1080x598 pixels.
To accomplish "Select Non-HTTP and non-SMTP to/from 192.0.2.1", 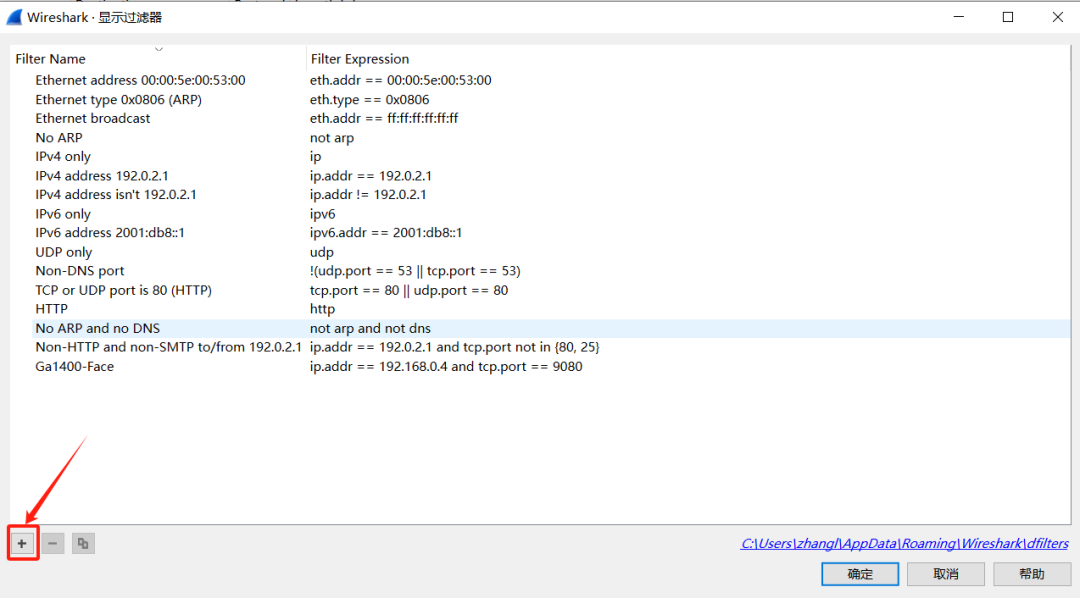I will pos(169,347).
